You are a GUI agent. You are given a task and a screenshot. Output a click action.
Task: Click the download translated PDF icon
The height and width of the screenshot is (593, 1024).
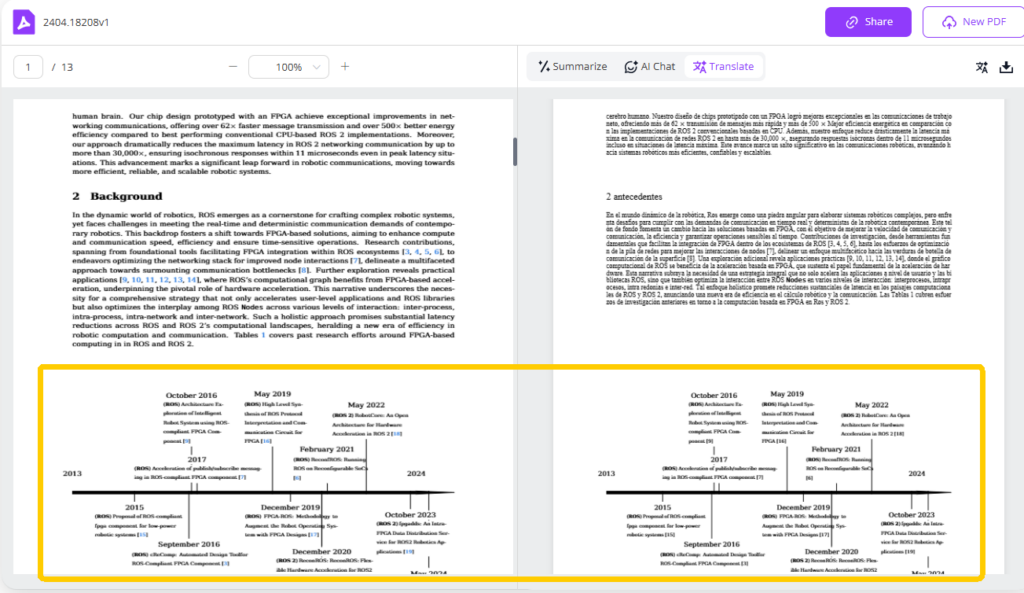point(1007,66)
